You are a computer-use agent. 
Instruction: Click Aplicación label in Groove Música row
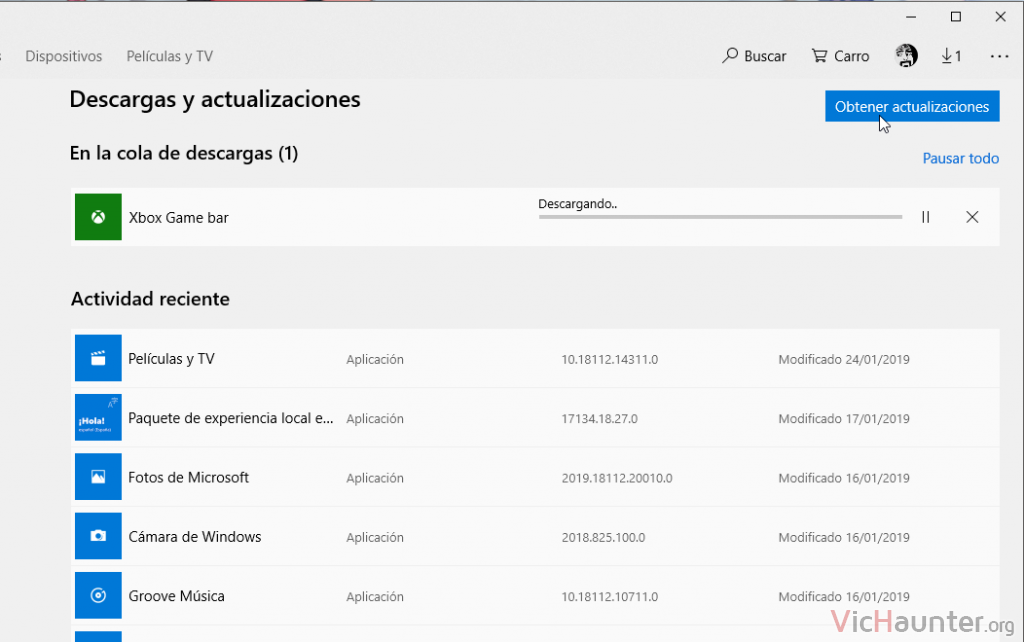tap(375, 597)
